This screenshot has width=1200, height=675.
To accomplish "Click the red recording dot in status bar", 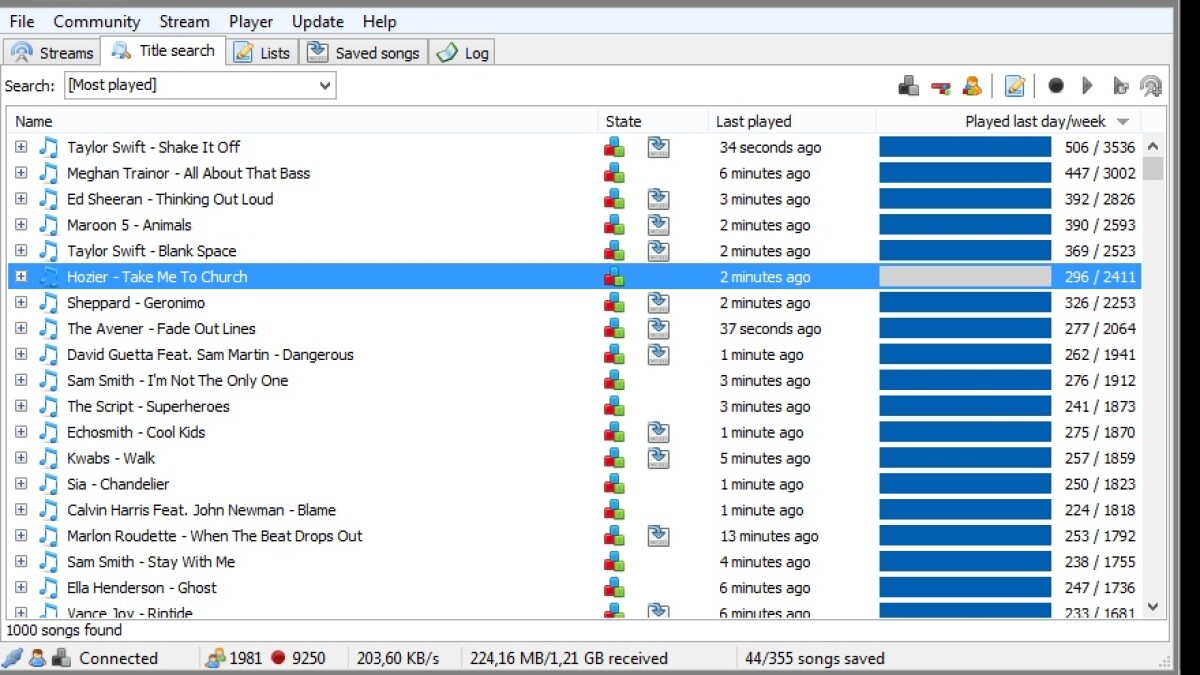I will 278,658.
